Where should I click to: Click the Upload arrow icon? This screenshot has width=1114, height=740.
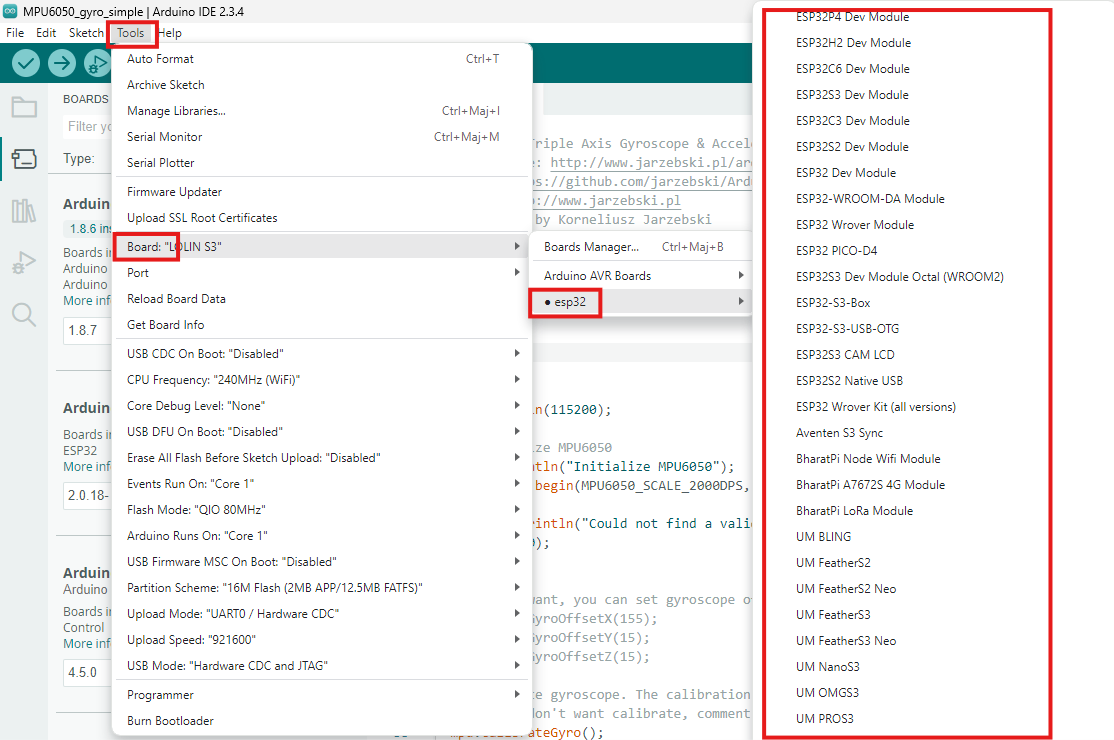[x=62, y=63]
